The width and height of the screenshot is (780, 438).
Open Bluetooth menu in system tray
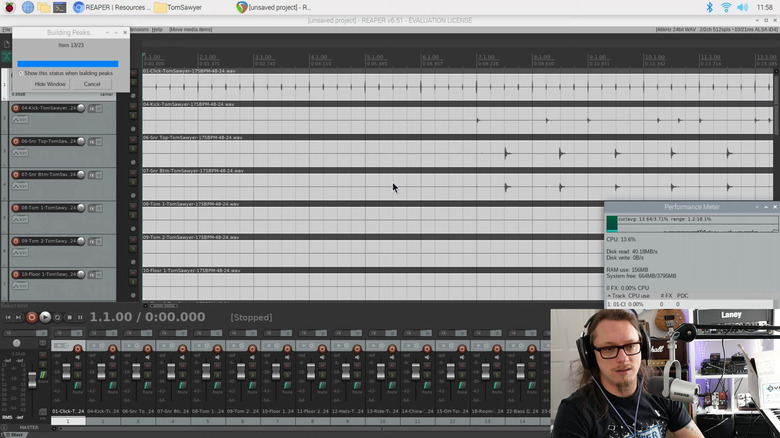point(710,7)
